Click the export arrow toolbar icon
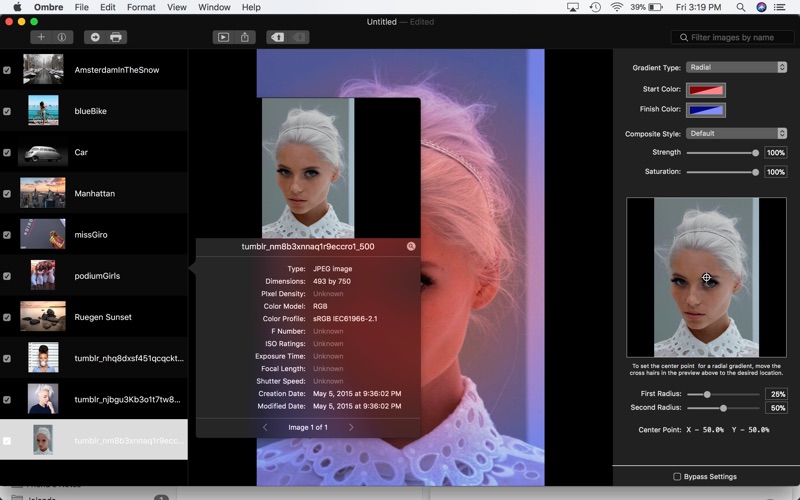 [x=95, y=37]
